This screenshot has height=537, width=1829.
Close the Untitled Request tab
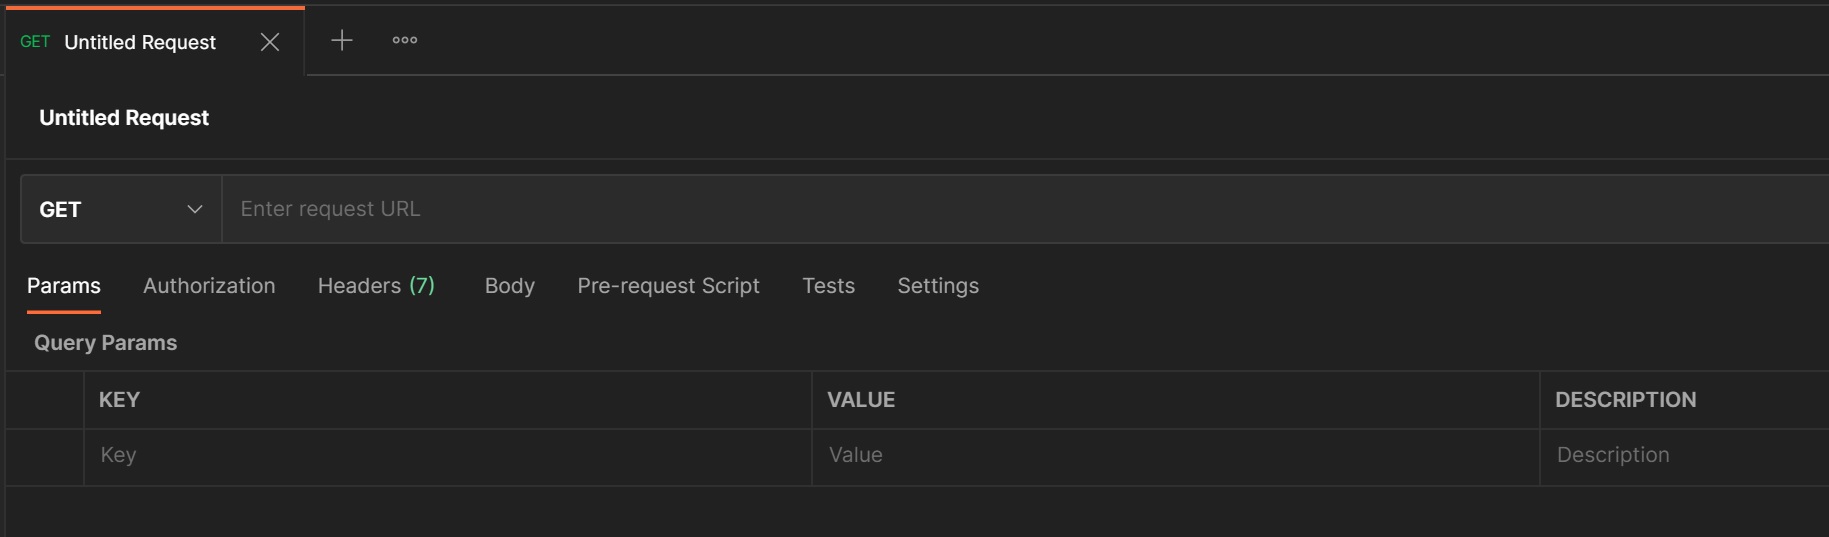(269, 42)
